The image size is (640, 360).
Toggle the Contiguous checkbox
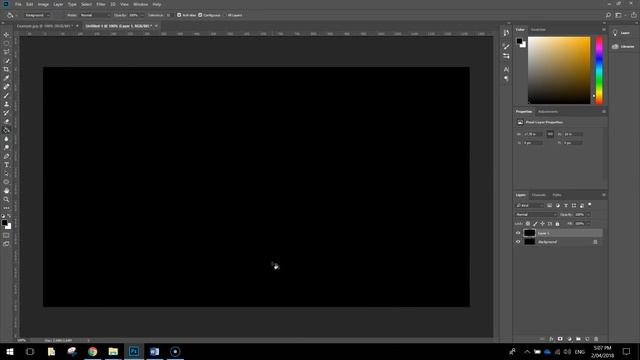pyautogui.click(x=200, y=15)
